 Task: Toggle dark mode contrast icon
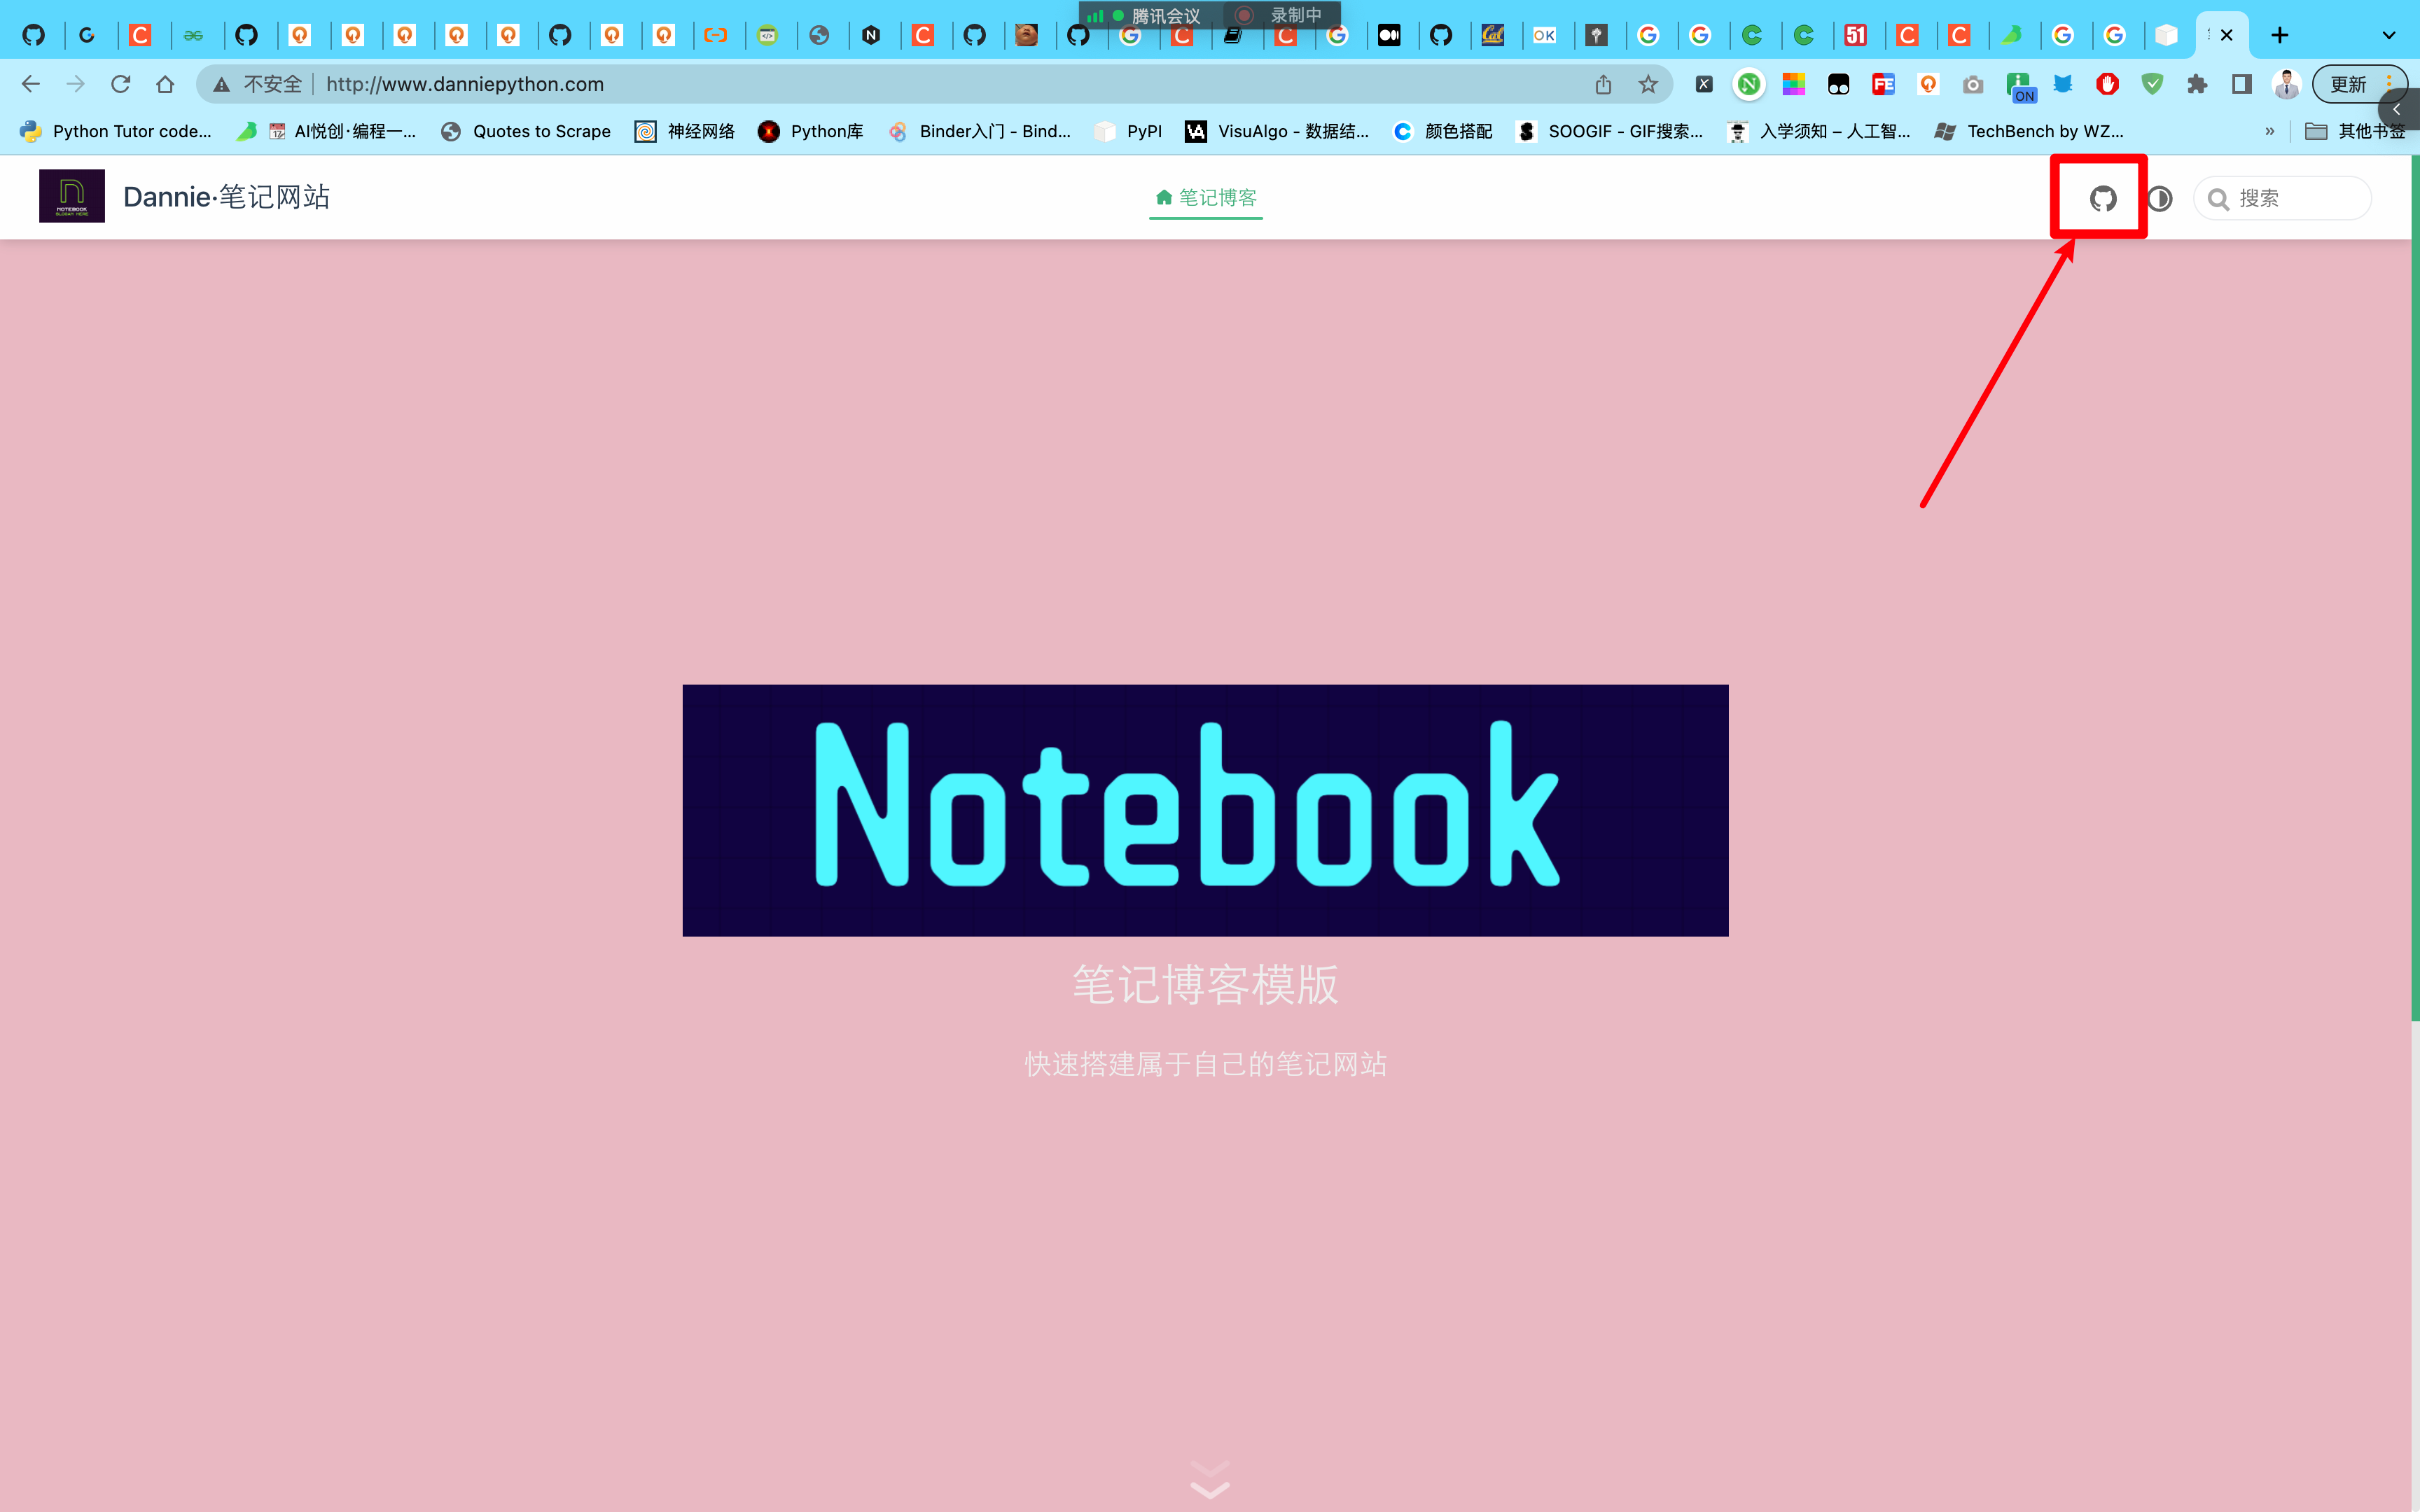tap(2160, 198)
